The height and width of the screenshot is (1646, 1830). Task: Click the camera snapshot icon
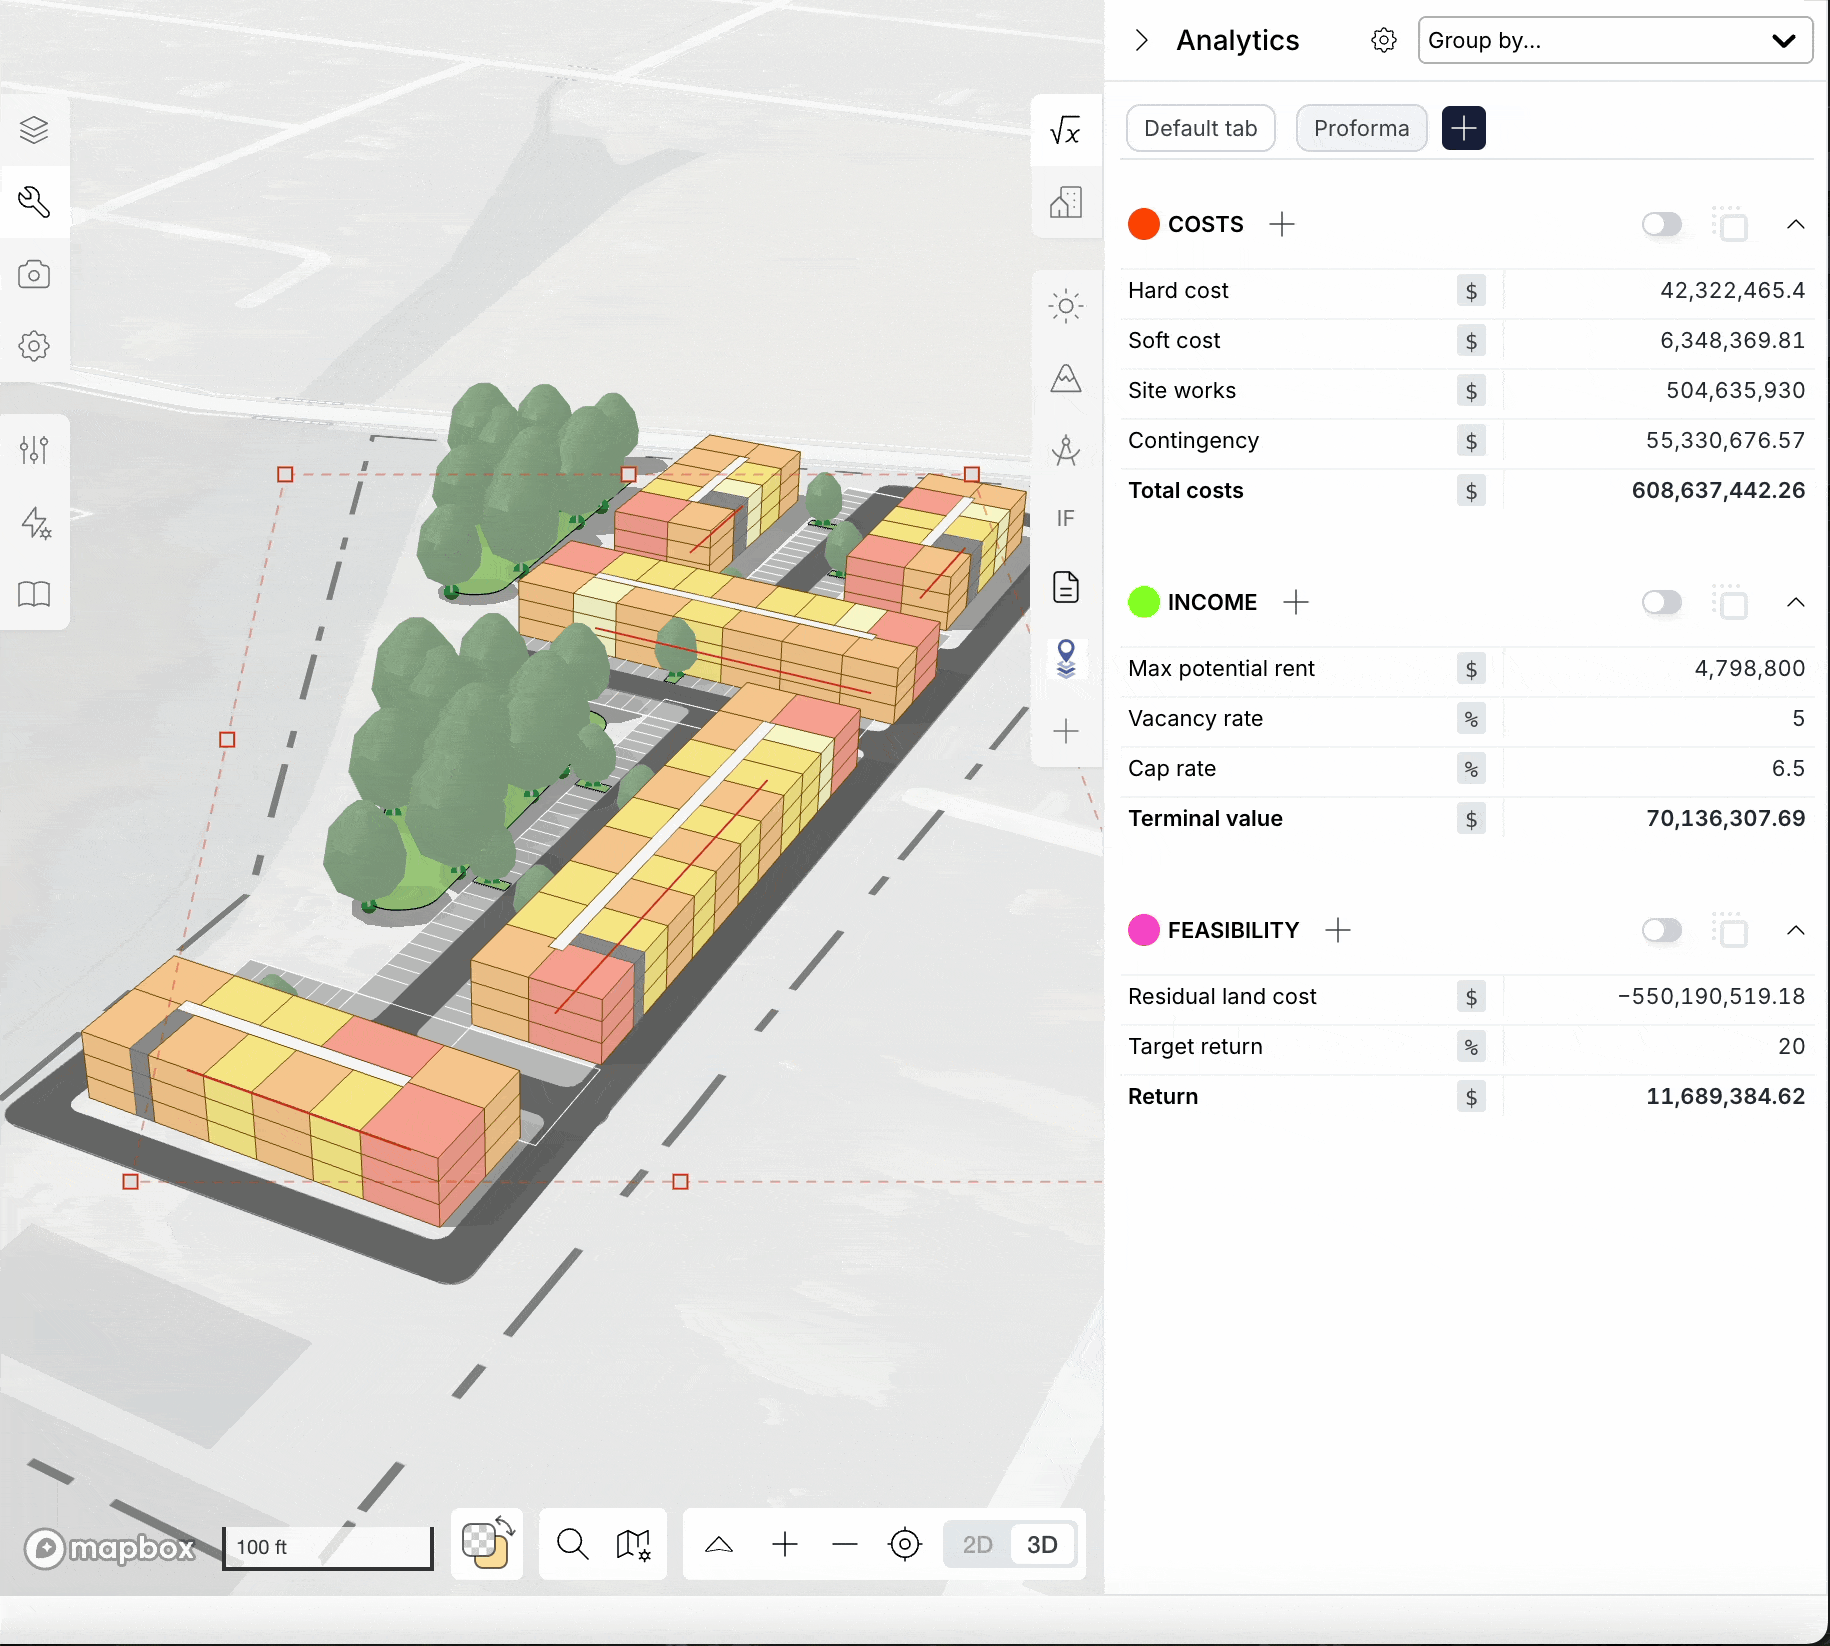[x=34, y=274]
